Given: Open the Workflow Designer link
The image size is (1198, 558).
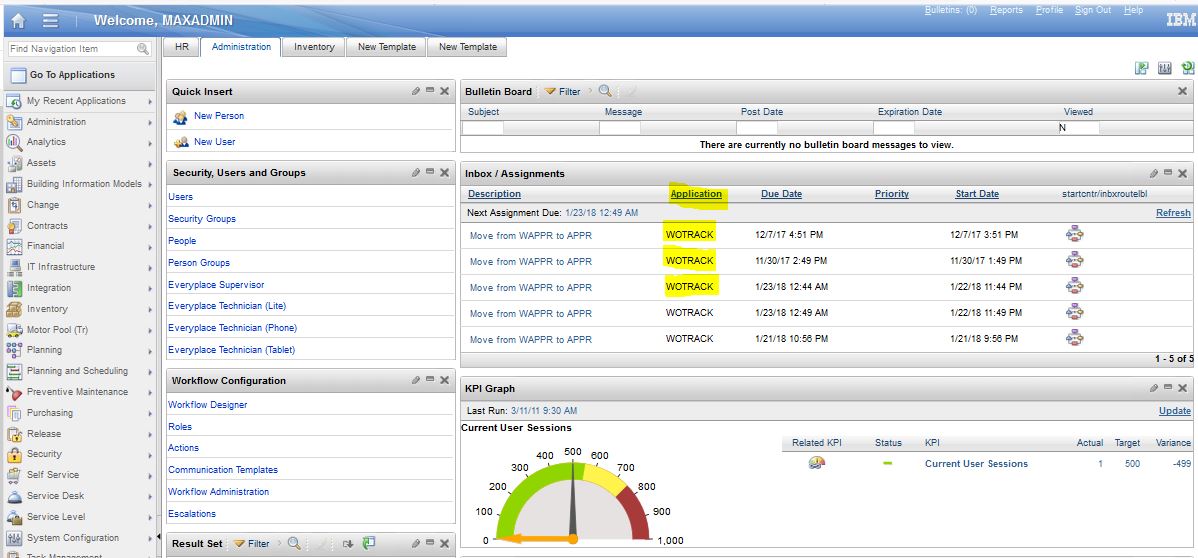Looking at the screenshot, I should [207, 405].
